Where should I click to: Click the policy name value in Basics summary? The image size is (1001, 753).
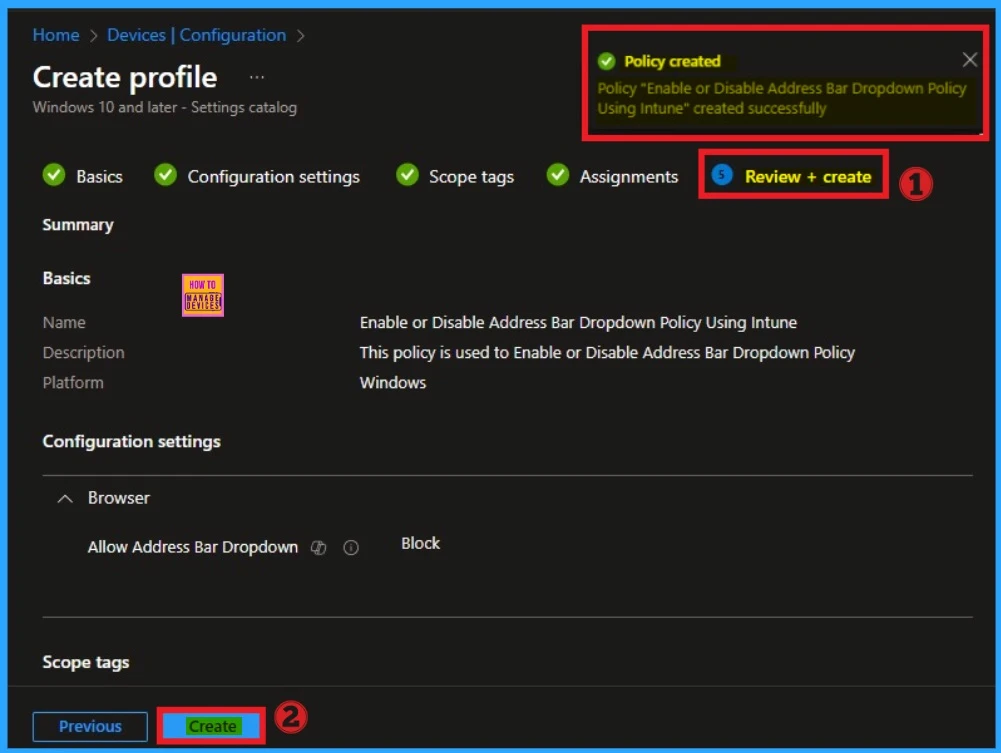578,322
